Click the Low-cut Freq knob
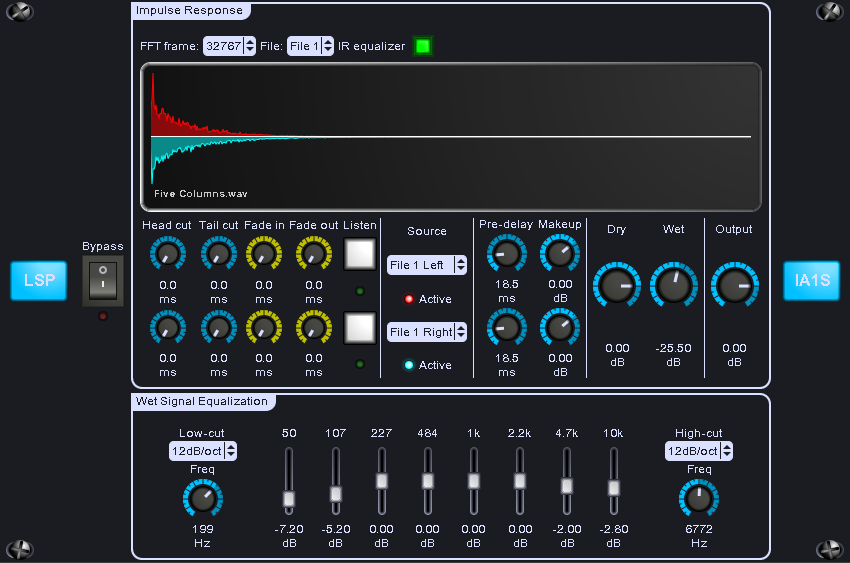 click(202, 498)
